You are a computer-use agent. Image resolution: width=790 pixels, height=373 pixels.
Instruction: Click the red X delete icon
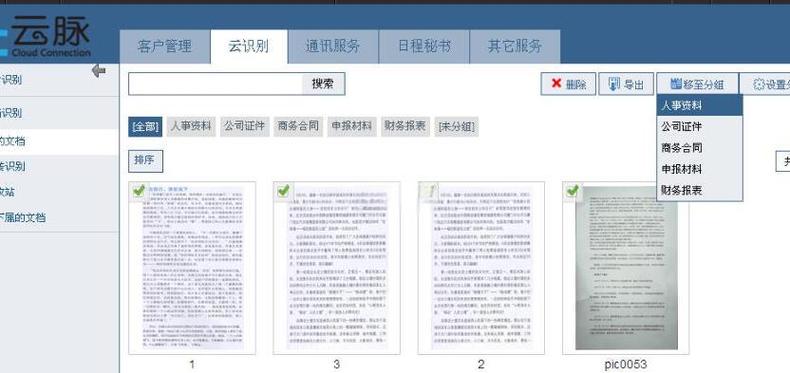pos(556,84)
